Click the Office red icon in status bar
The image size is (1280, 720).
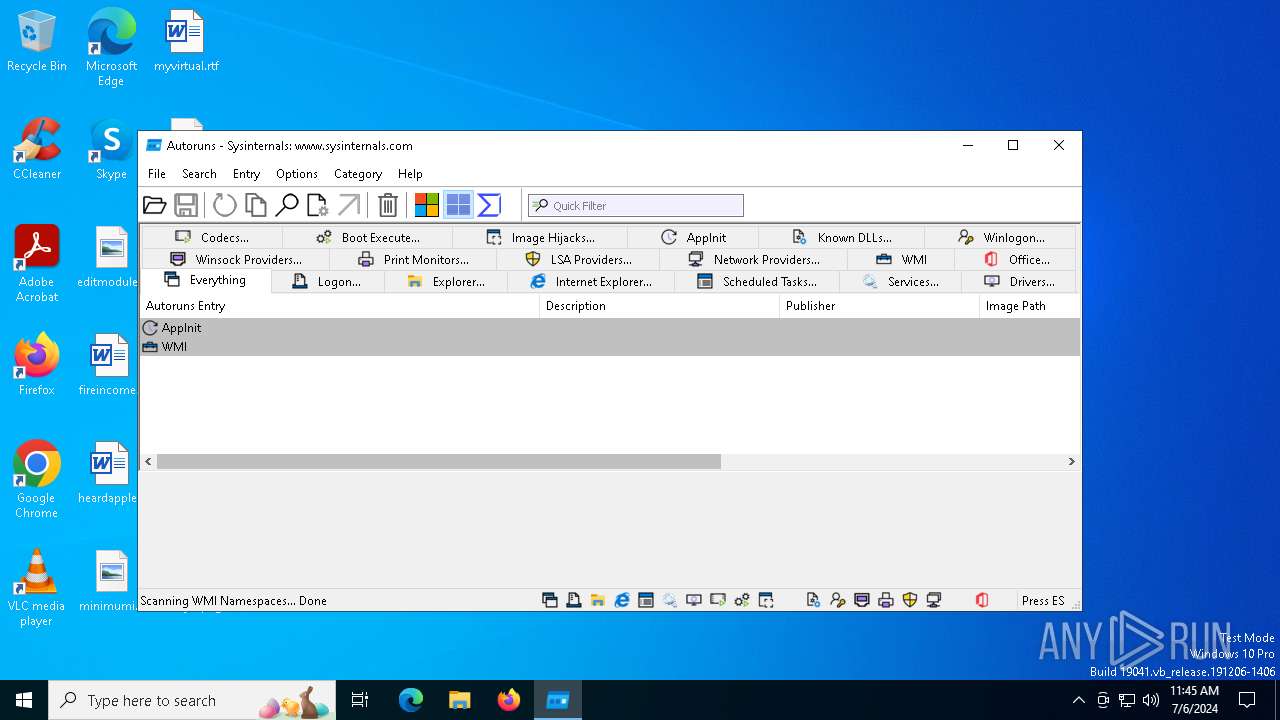[982, 600]
